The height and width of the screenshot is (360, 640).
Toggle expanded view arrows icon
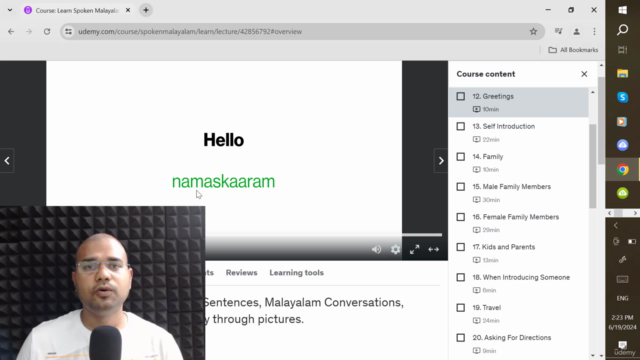pyautogui.click(x=433, y=249)
